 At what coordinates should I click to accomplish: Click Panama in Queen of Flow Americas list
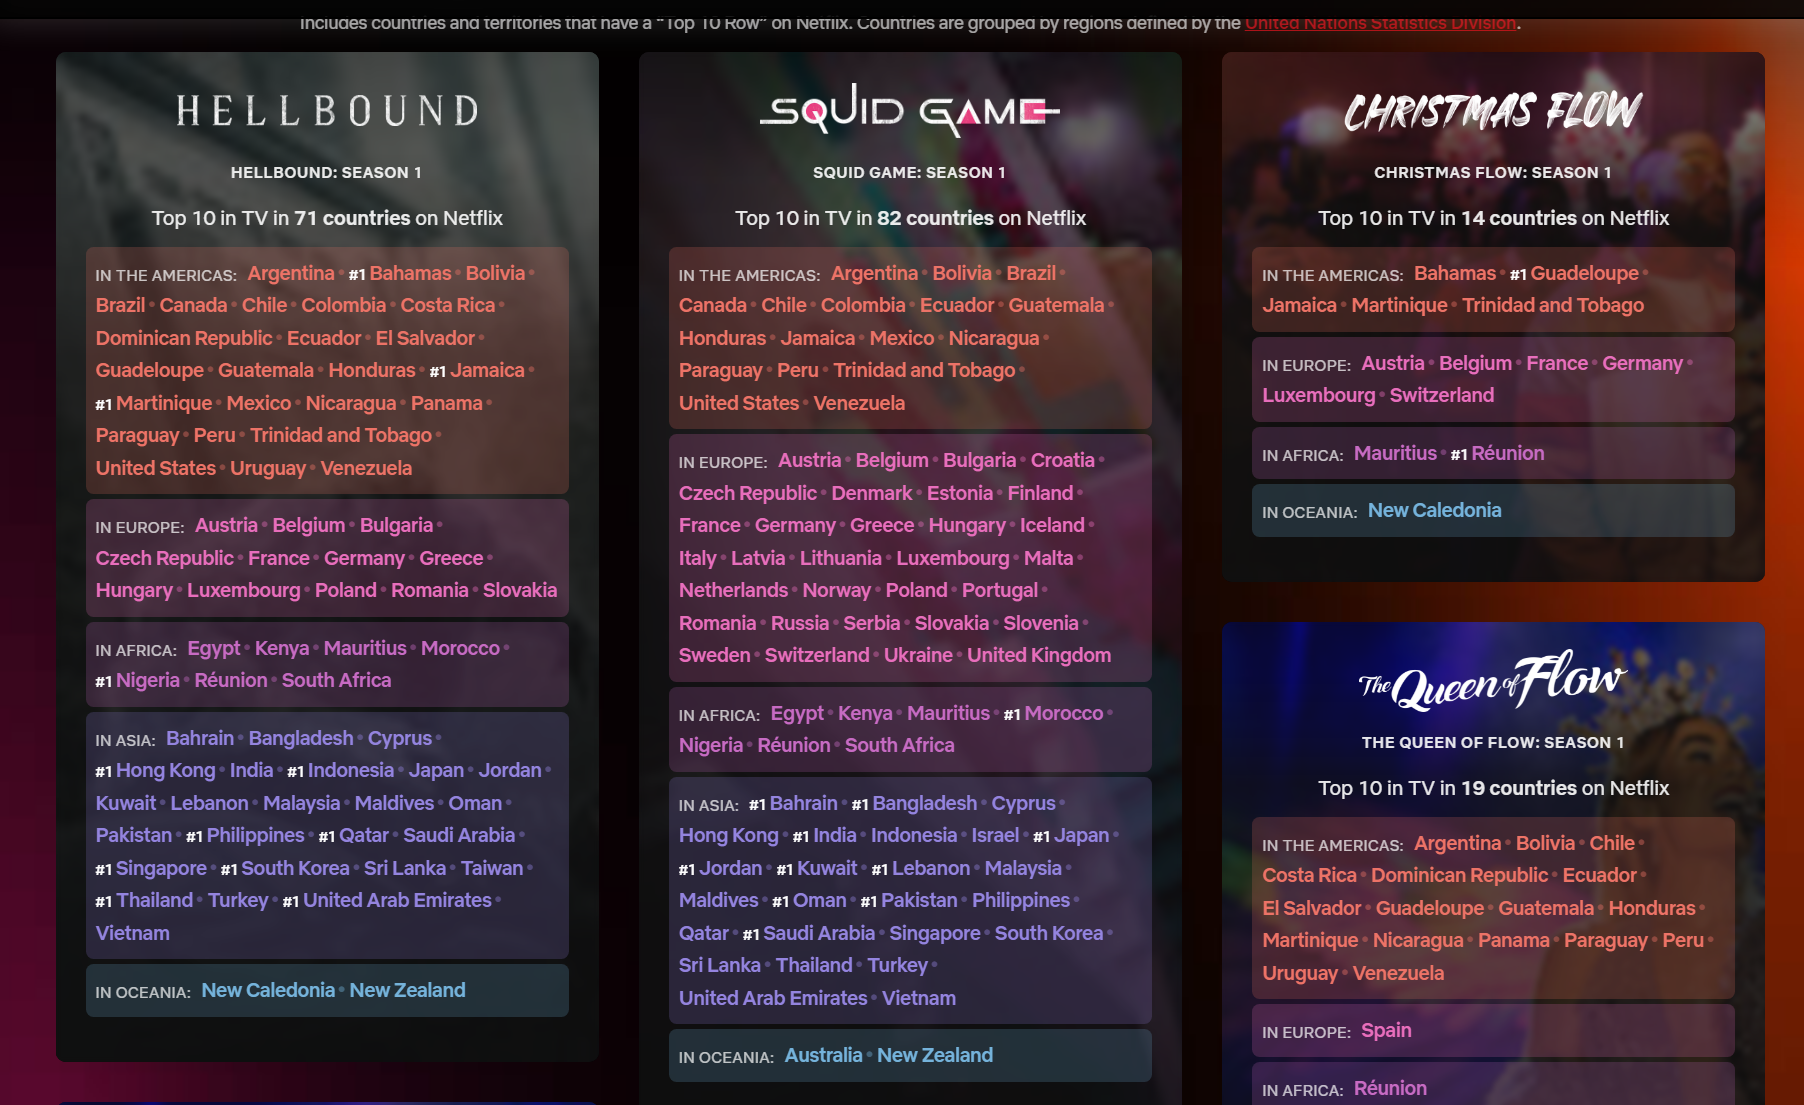(x=1513, y=941)
